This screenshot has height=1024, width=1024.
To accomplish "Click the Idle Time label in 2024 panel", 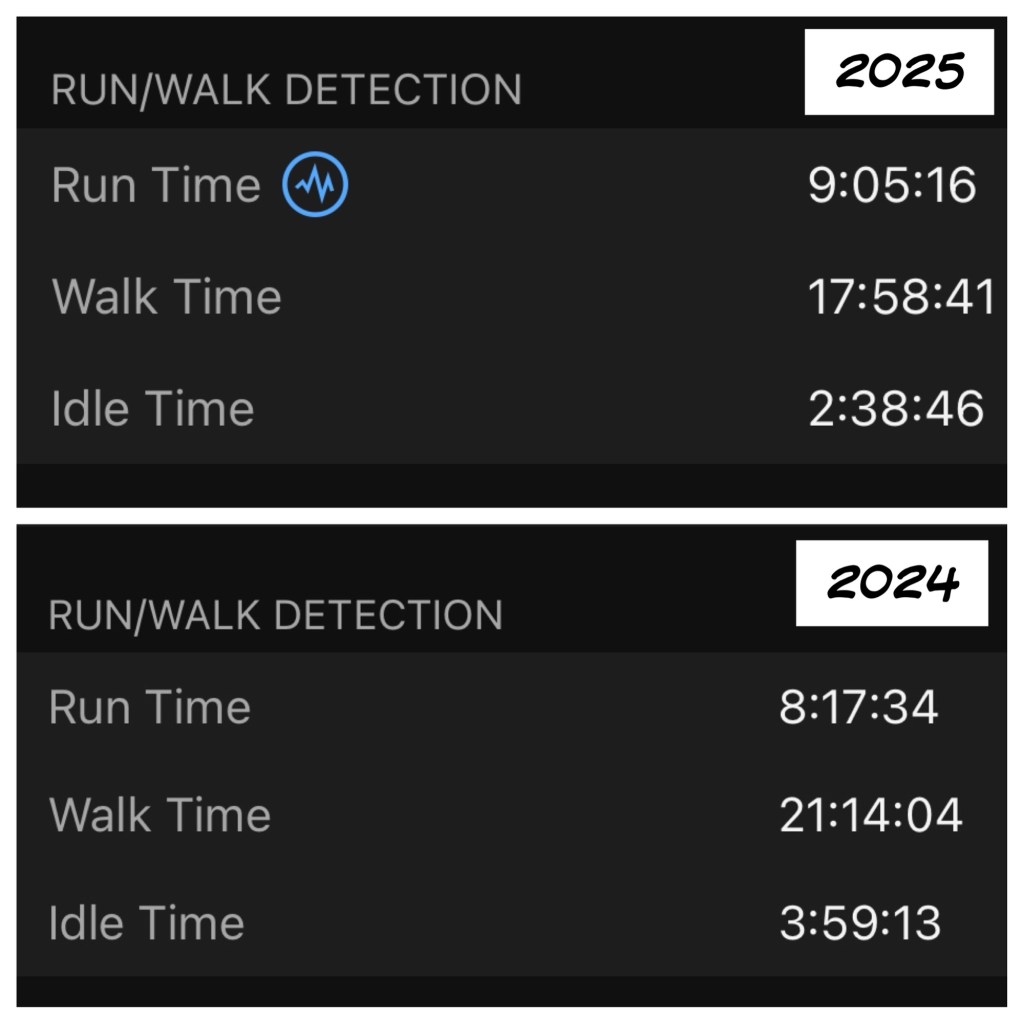I will click(146, 922).
